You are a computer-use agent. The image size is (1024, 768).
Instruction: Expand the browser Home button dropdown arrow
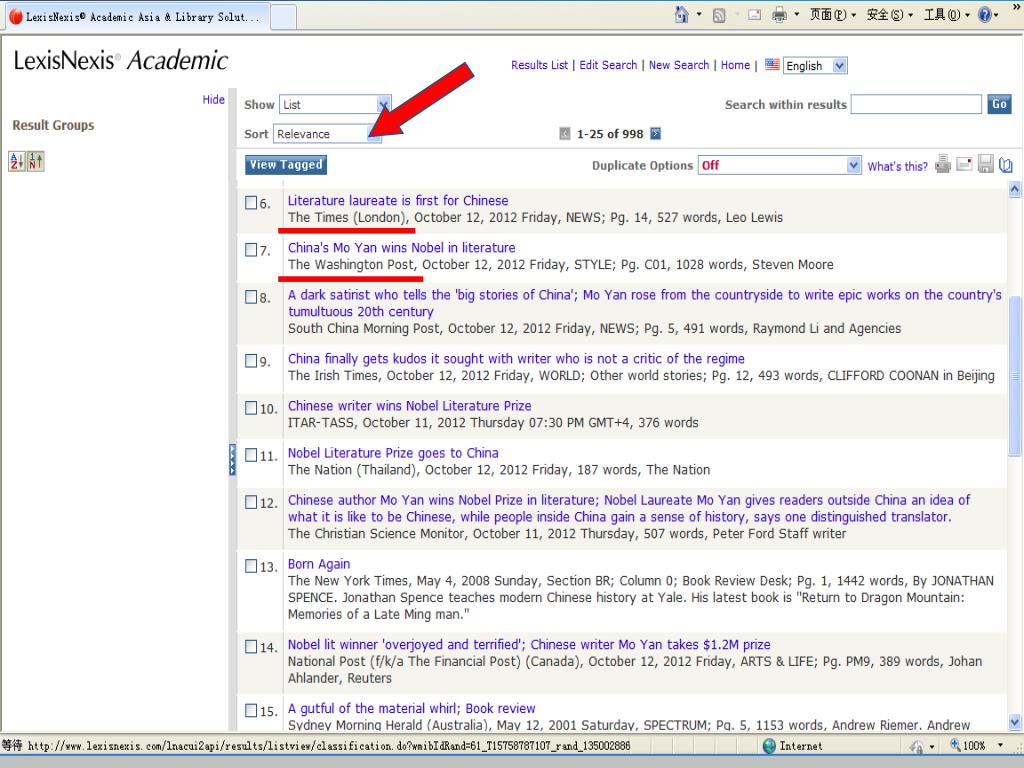[699, 14]
